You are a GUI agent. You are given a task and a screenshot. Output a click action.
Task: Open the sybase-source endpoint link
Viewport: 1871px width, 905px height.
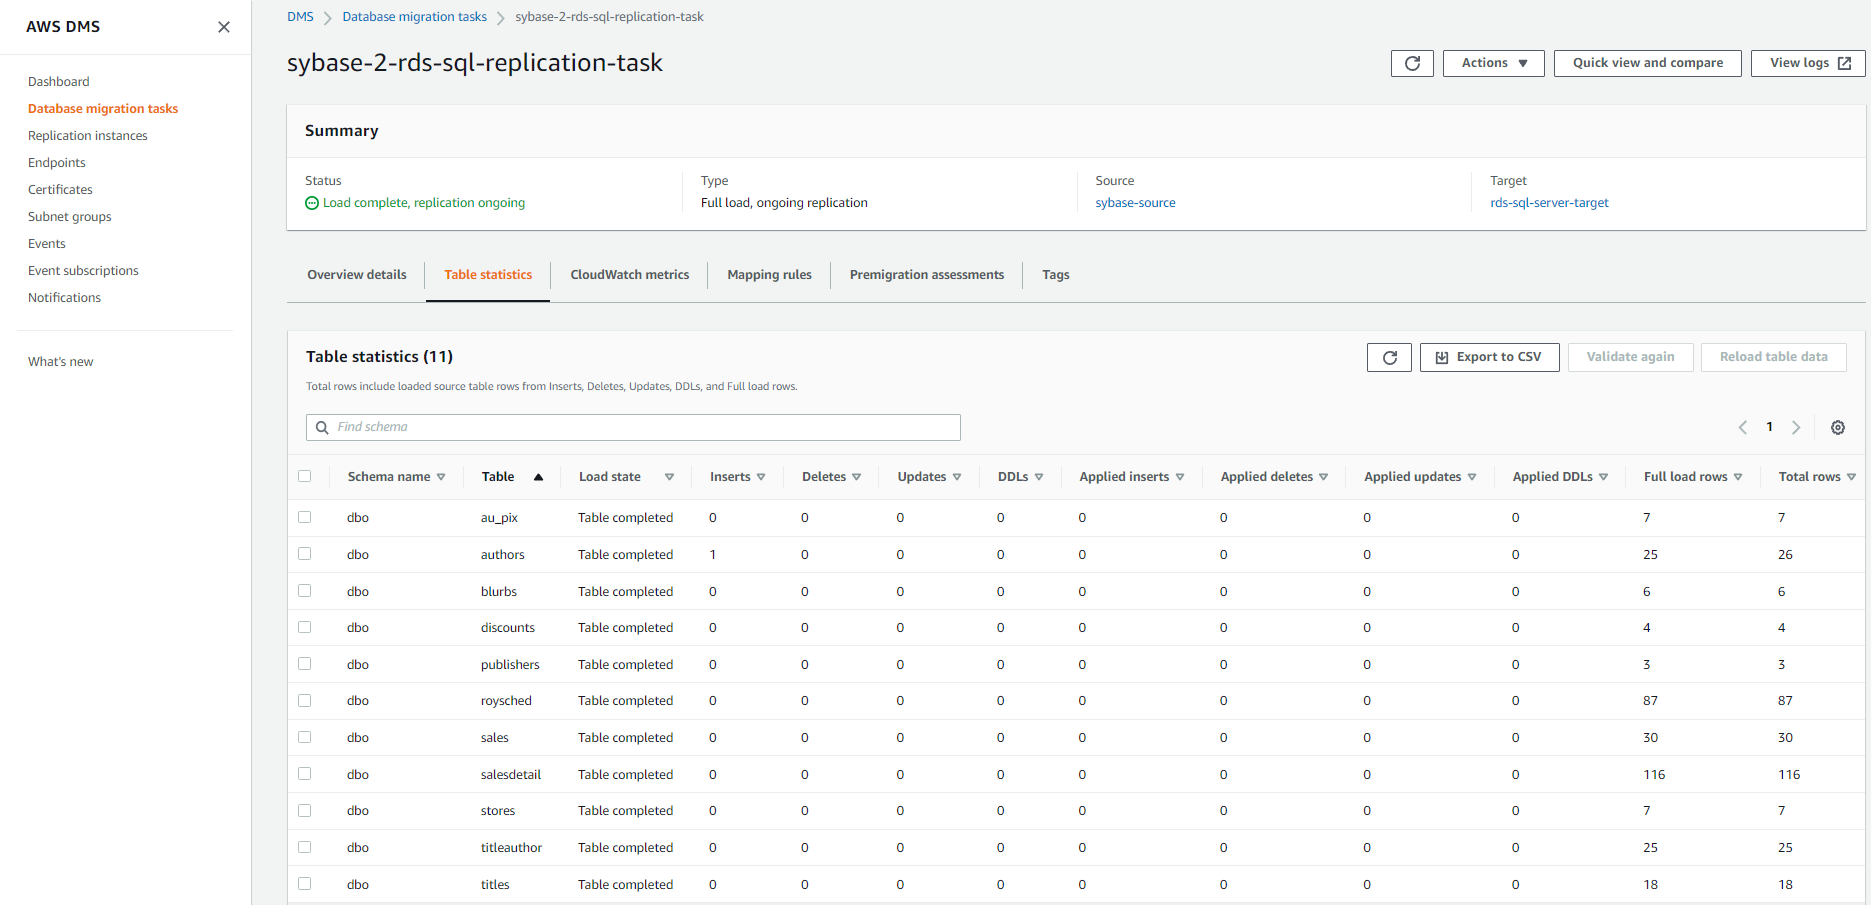tap(1135, 203)
